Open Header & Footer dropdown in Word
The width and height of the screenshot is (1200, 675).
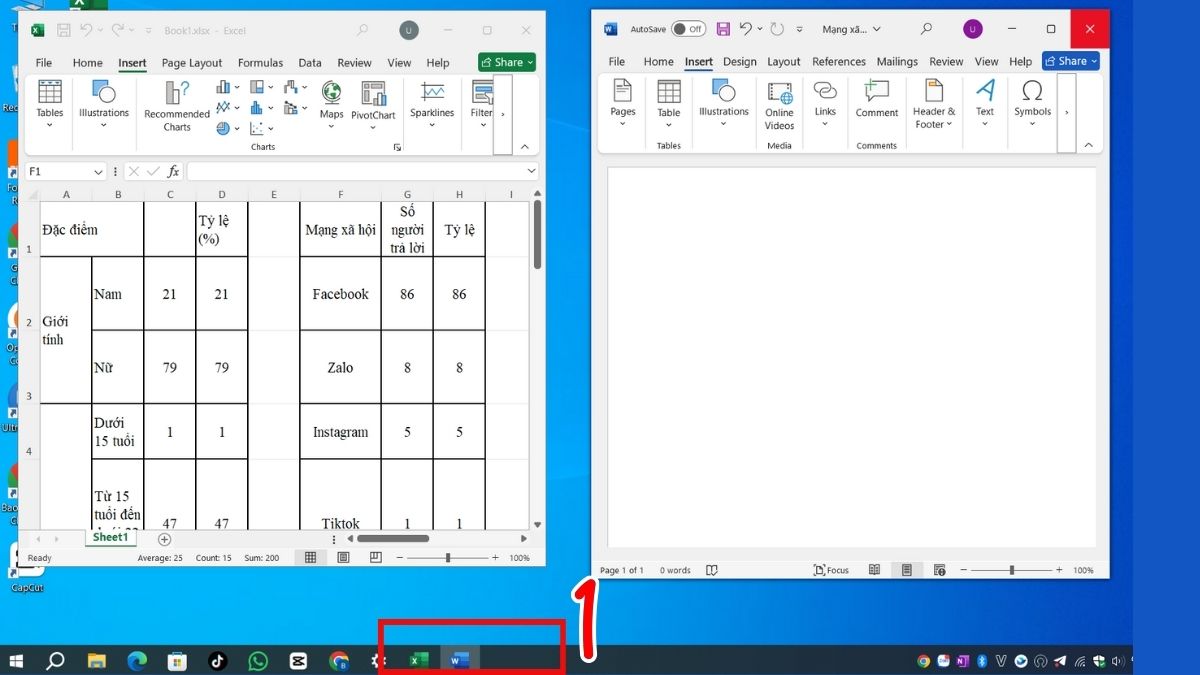[x=934, y=104]
